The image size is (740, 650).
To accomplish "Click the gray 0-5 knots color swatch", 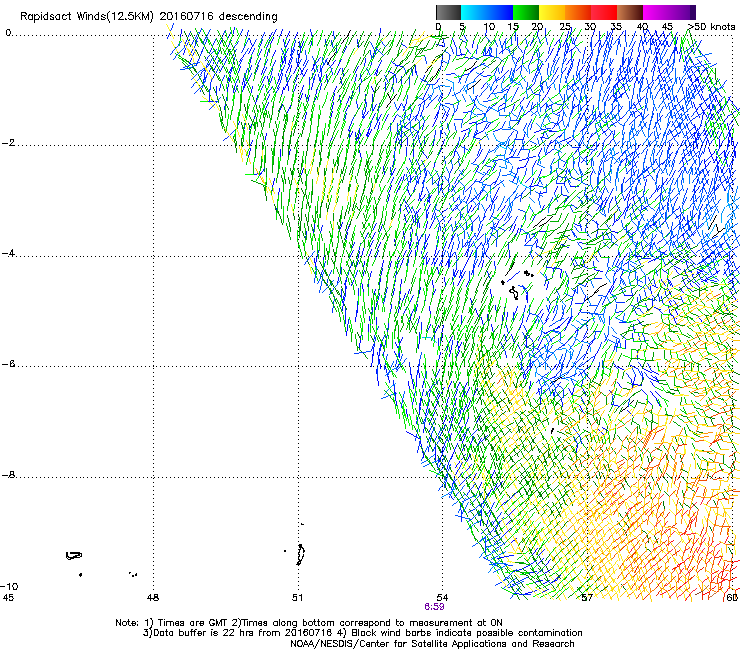I will pos(448,12).
